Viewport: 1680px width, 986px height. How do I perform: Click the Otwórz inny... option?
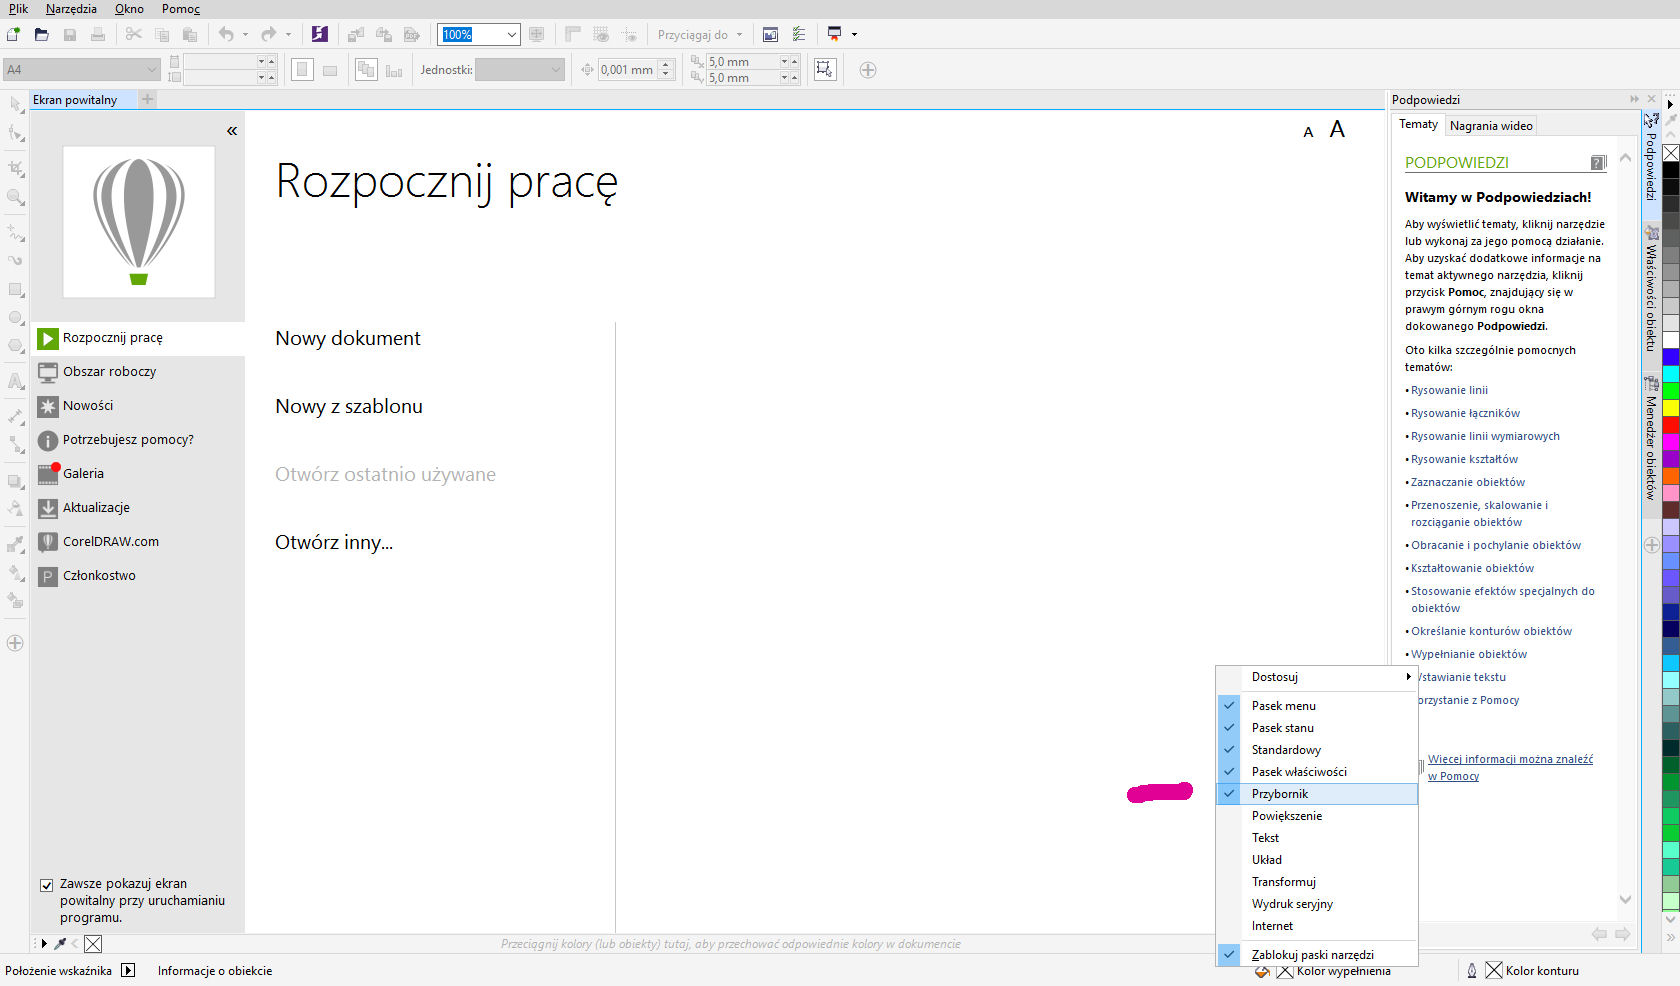click(333, 543)
